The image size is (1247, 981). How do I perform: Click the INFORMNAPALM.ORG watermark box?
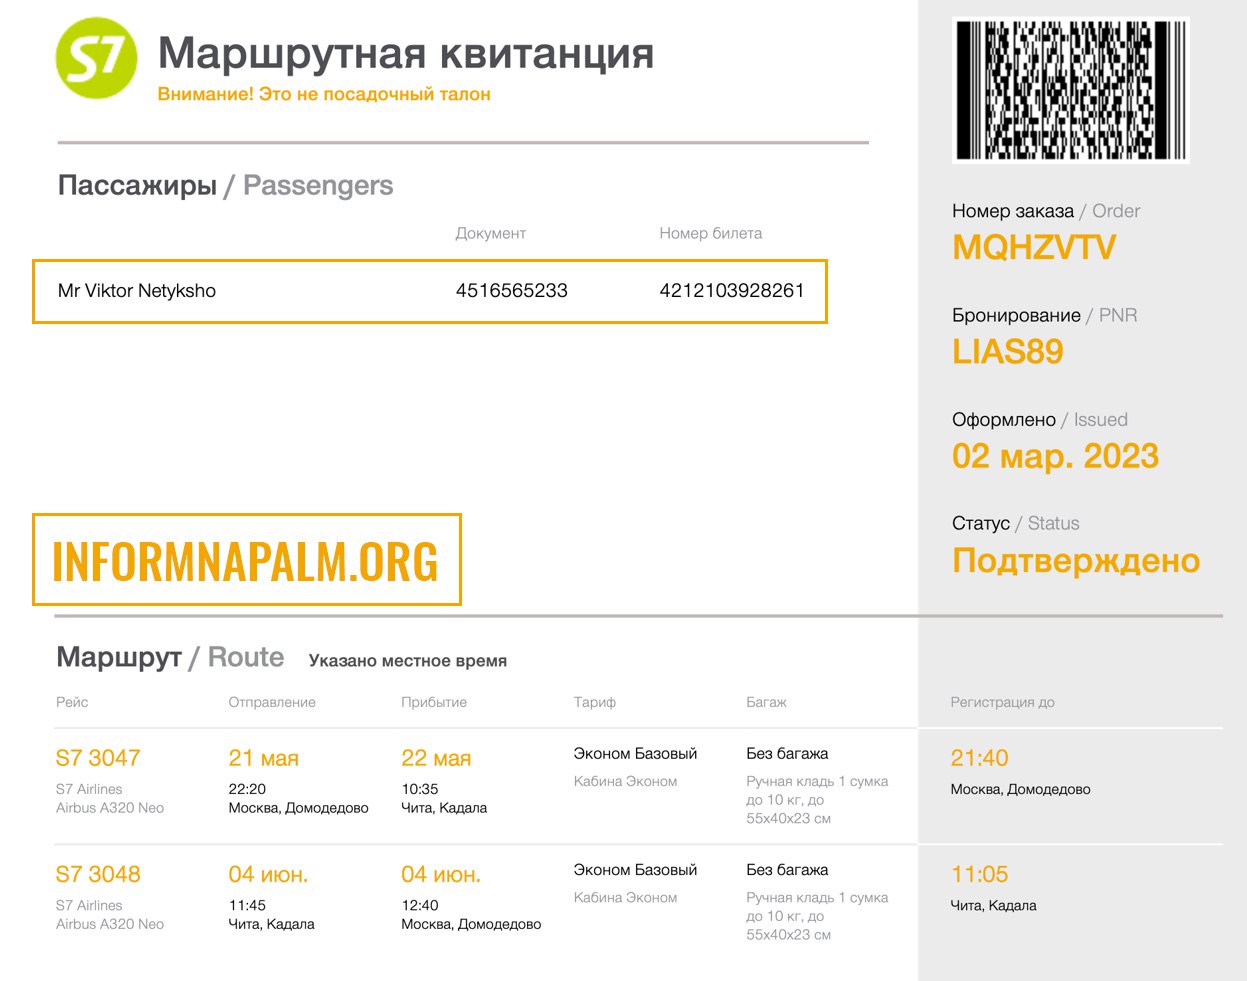click(x=246, y=560)
